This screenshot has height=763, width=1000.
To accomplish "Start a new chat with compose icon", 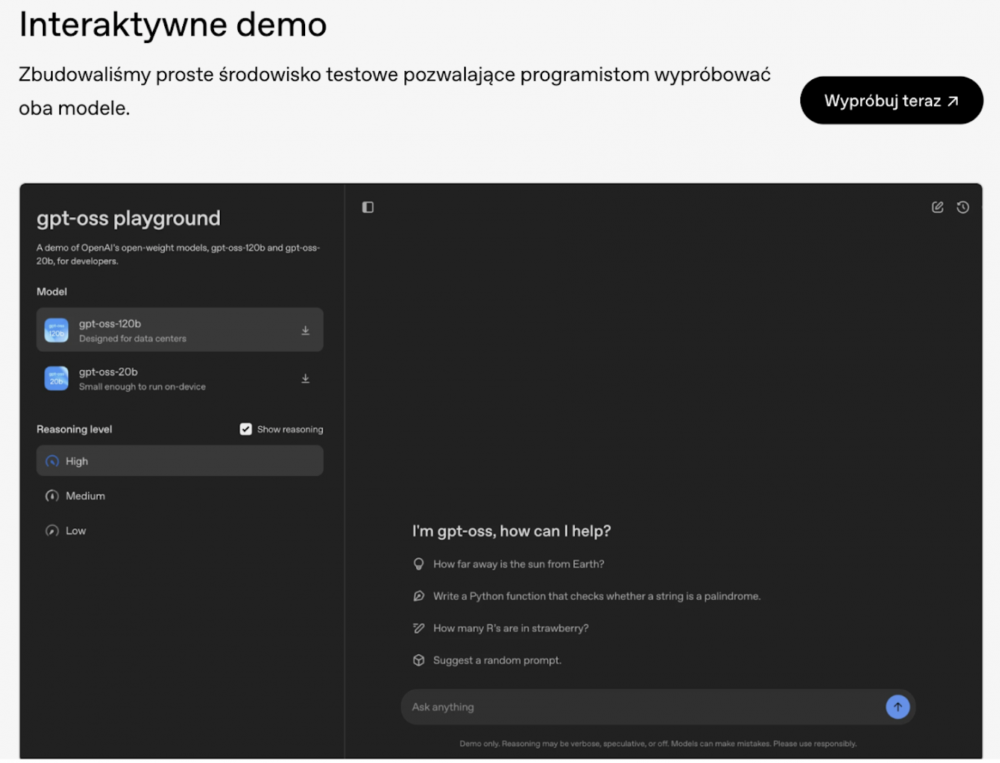I will tap(937, 207).
